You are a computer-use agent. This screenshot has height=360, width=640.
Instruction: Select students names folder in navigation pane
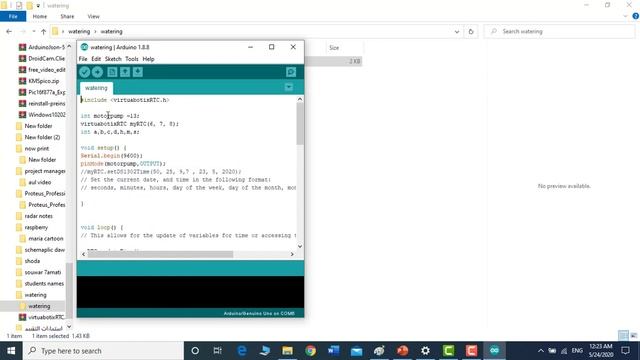40,283
